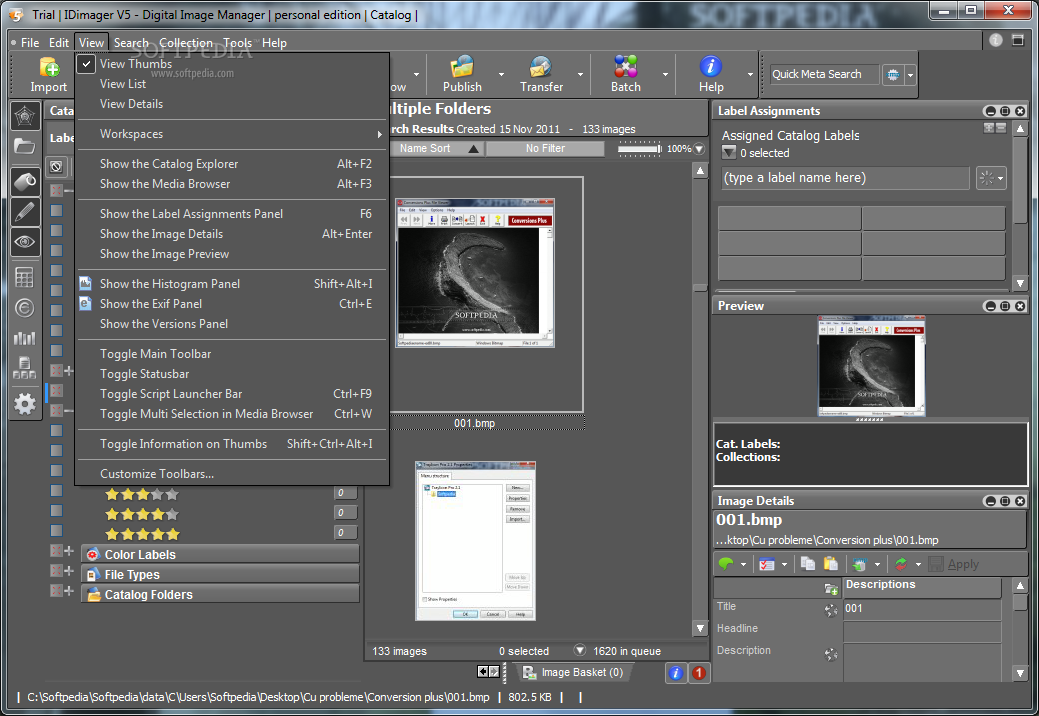The width and height of the screenshot is (1039, 716).
Task: Select the spider-web catalog icon in sidebar
Action: click(25, 117)
